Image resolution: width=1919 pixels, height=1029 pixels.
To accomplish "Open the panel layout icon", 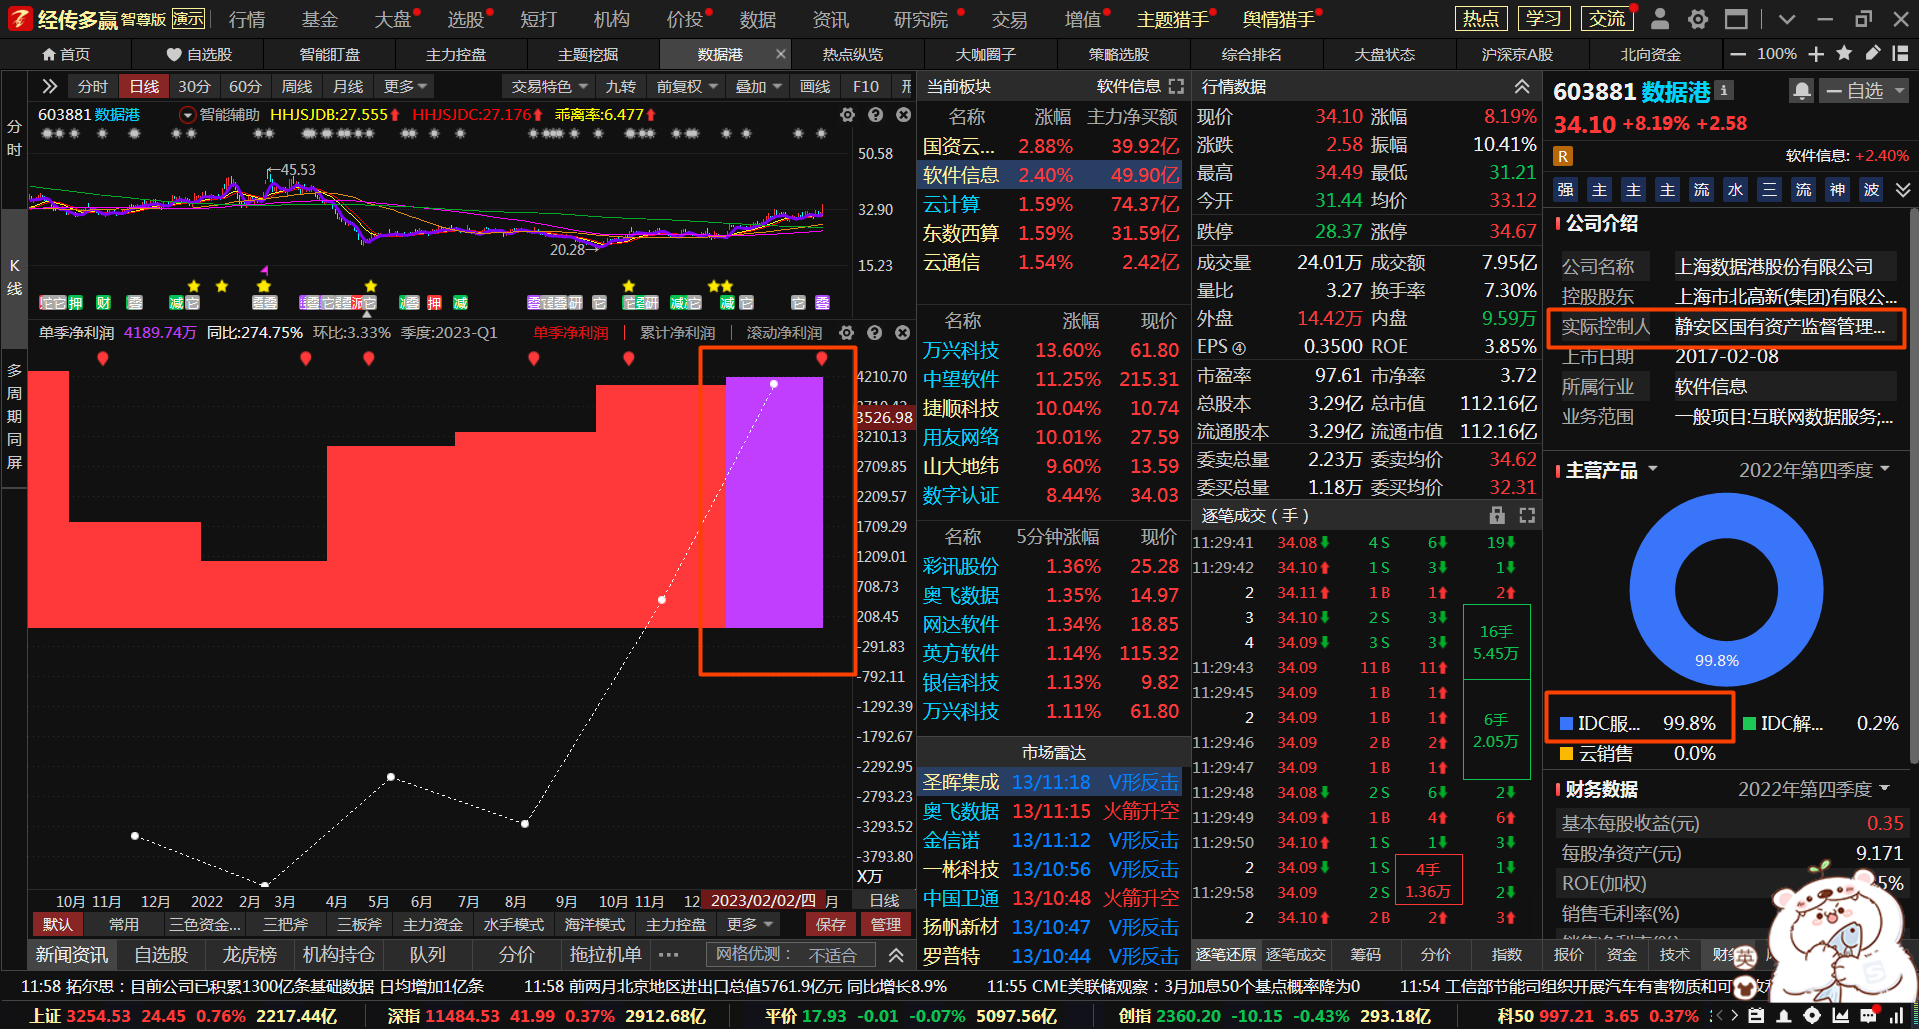I will (x=1900, y=54).
